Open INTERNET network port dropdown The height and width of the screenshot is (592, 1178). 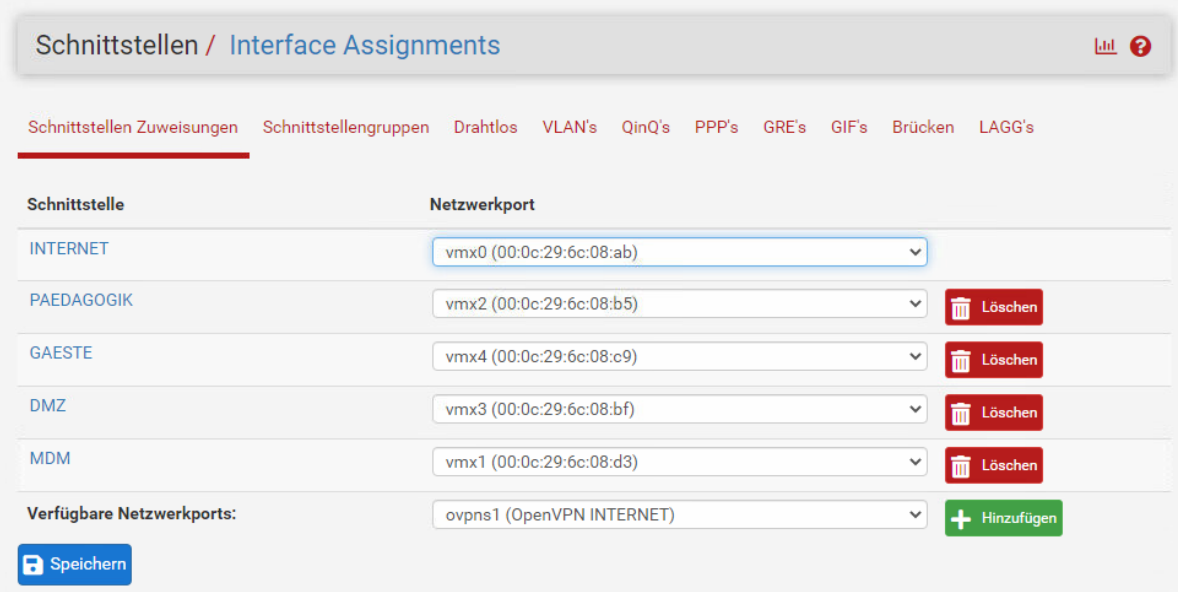point(679,252)
